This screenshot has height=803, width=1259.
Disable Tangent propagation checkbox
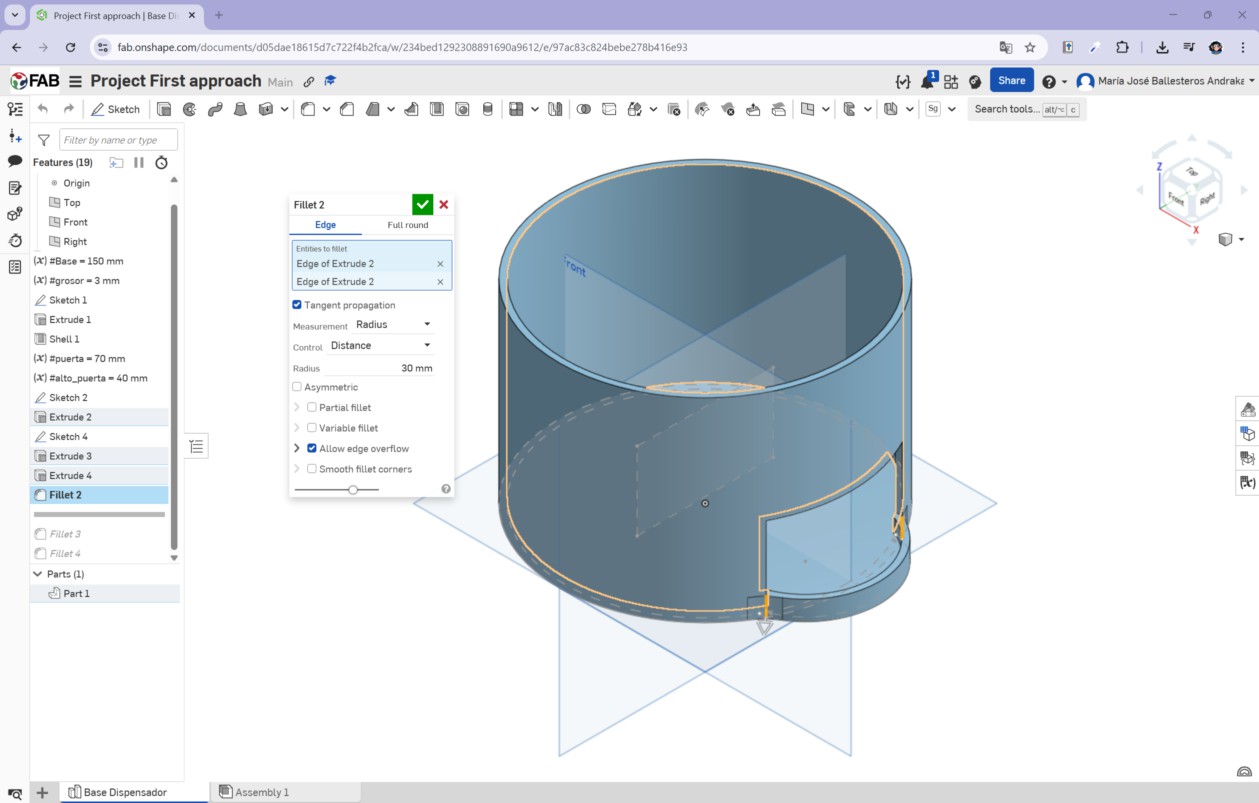[x=297, y=305]
